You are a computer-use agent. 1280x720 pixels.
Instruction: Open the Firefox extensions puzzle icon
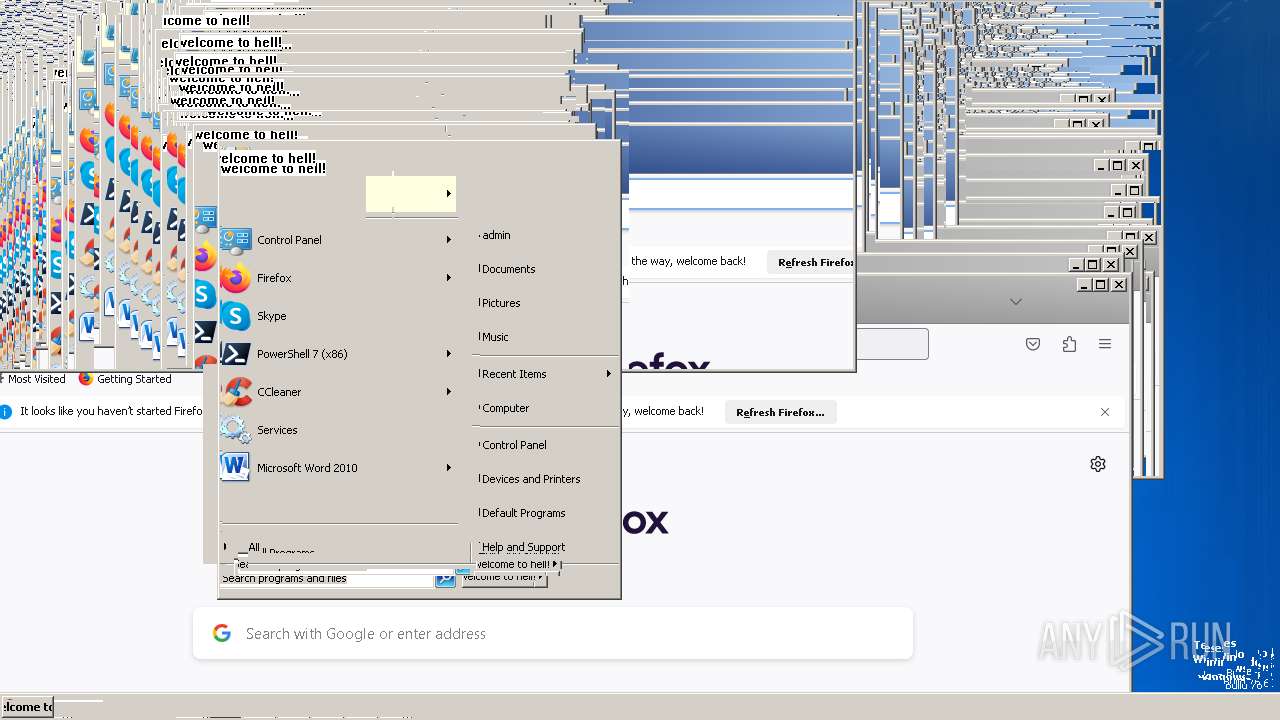point(1069,344)
